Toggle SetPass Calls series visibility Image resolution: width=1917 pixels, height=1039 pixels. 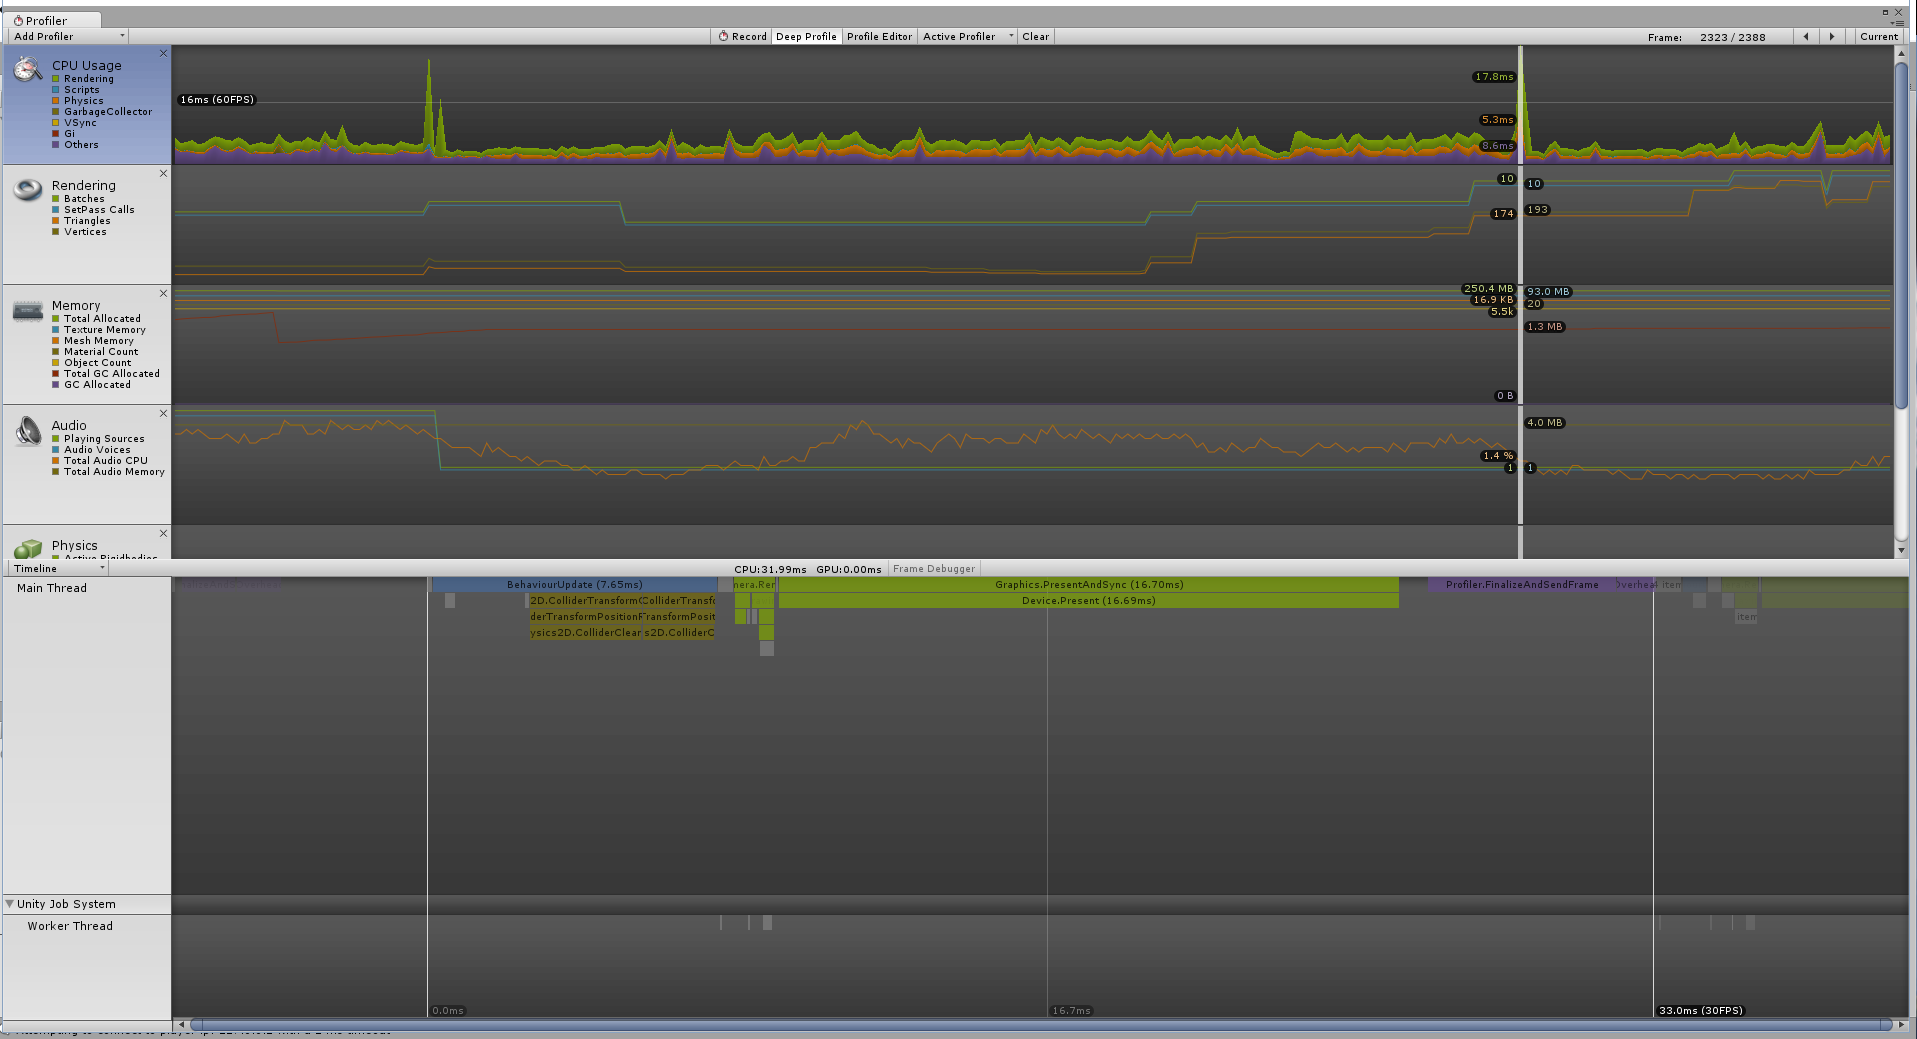93,210
